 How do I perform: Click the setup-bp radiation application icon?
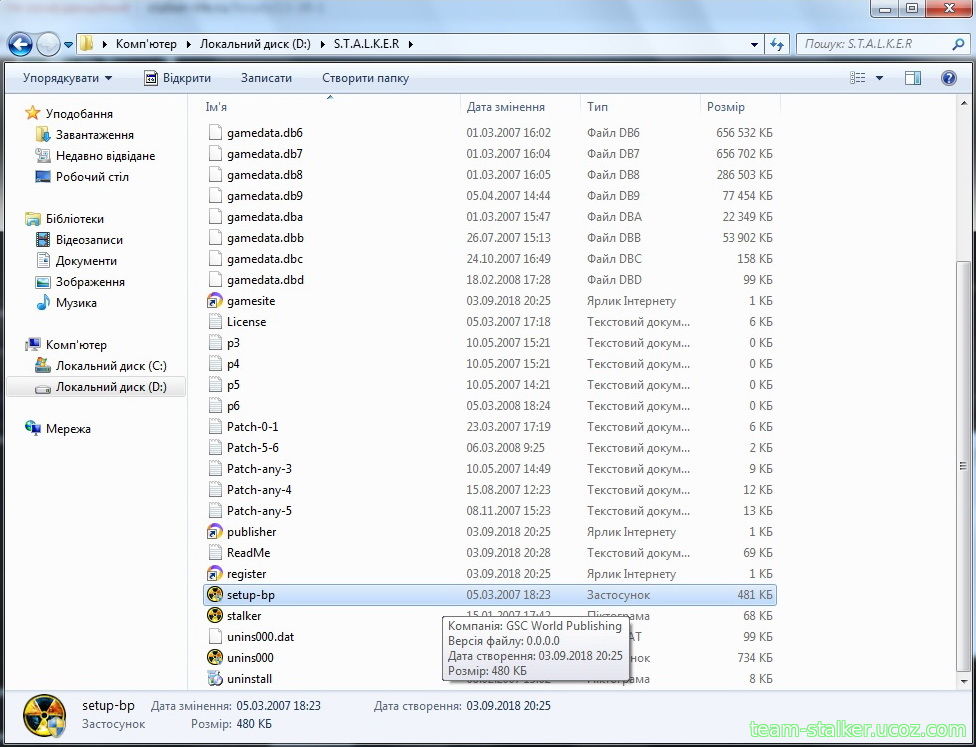point(215,595)
